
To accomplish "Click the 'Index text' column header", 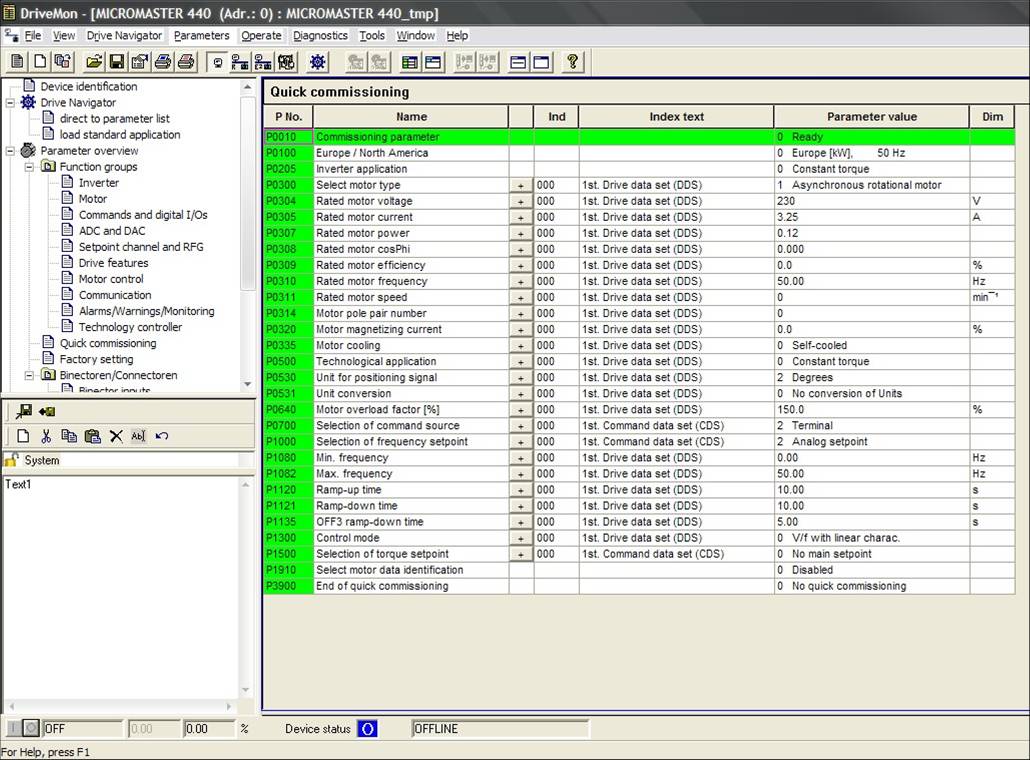I will pos(677,117).
